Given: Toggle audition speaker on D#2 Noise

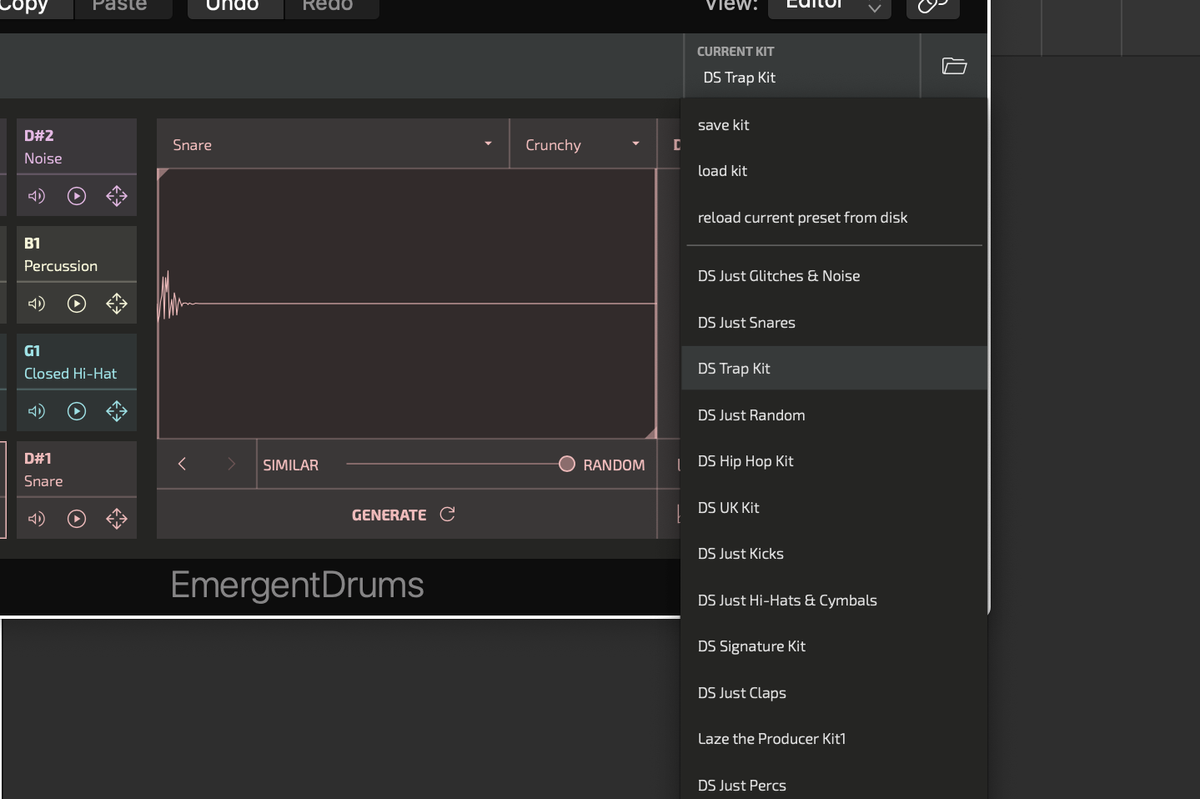Looking at the screenshot, I should point(37,196).
